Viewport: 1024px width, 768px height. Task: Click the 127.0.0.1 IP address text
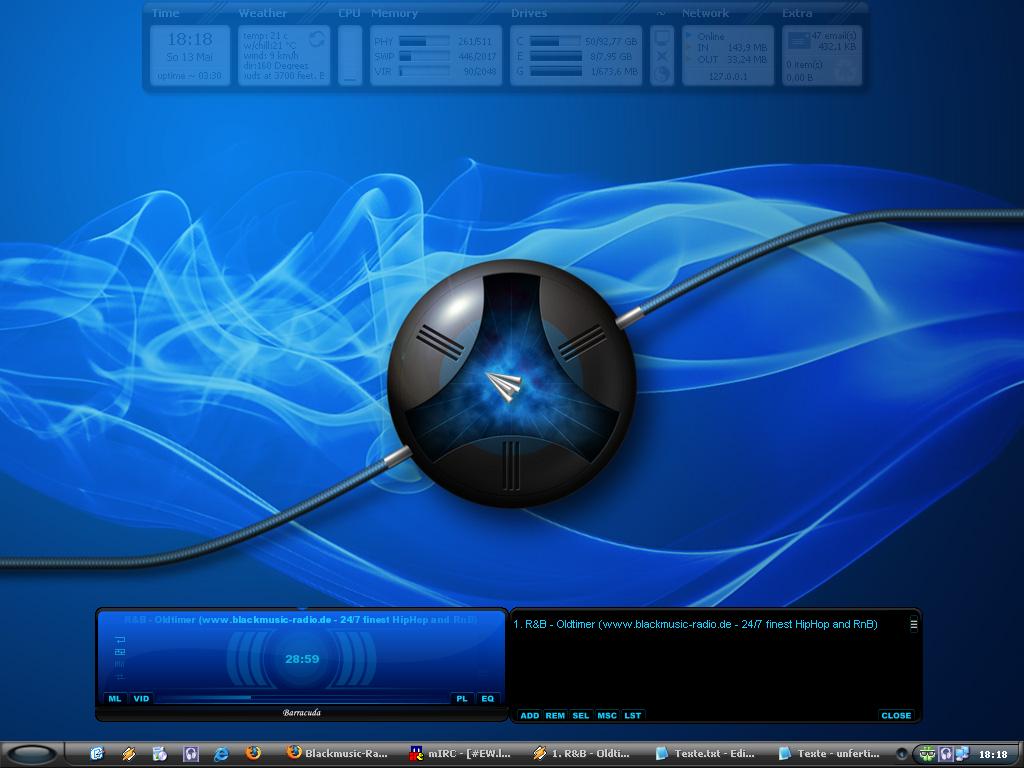728,76
